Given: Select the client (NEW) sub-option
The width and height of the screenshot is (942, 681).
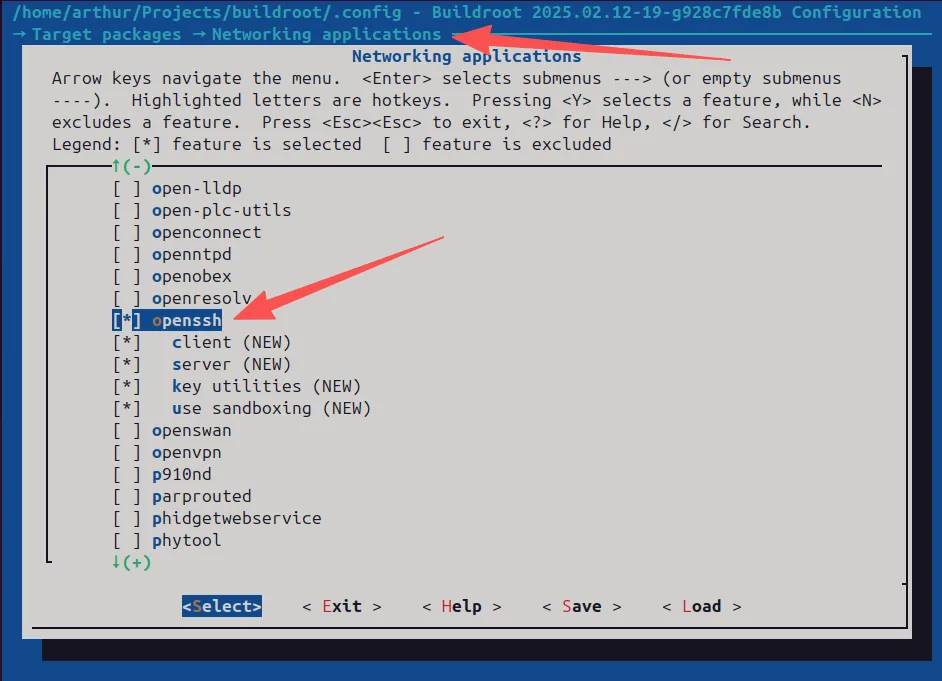Looking at the screenshot, I should point(231,343).
